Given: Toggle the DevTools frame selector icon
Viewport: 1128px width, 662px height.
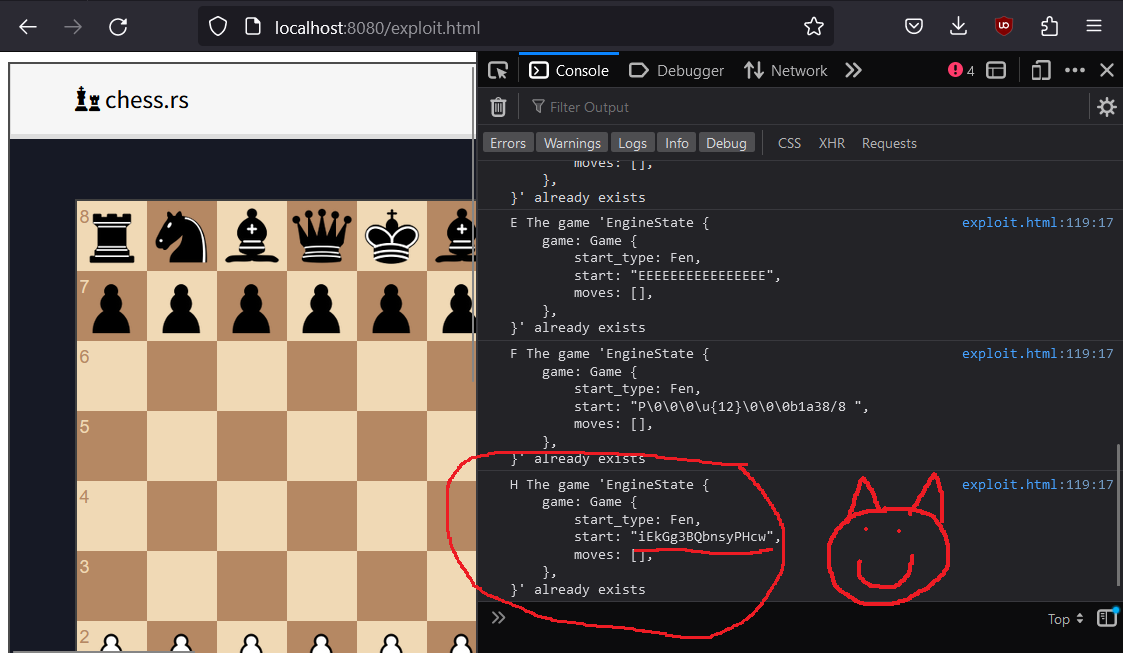Looking at the screenshot, I should 996,71.
